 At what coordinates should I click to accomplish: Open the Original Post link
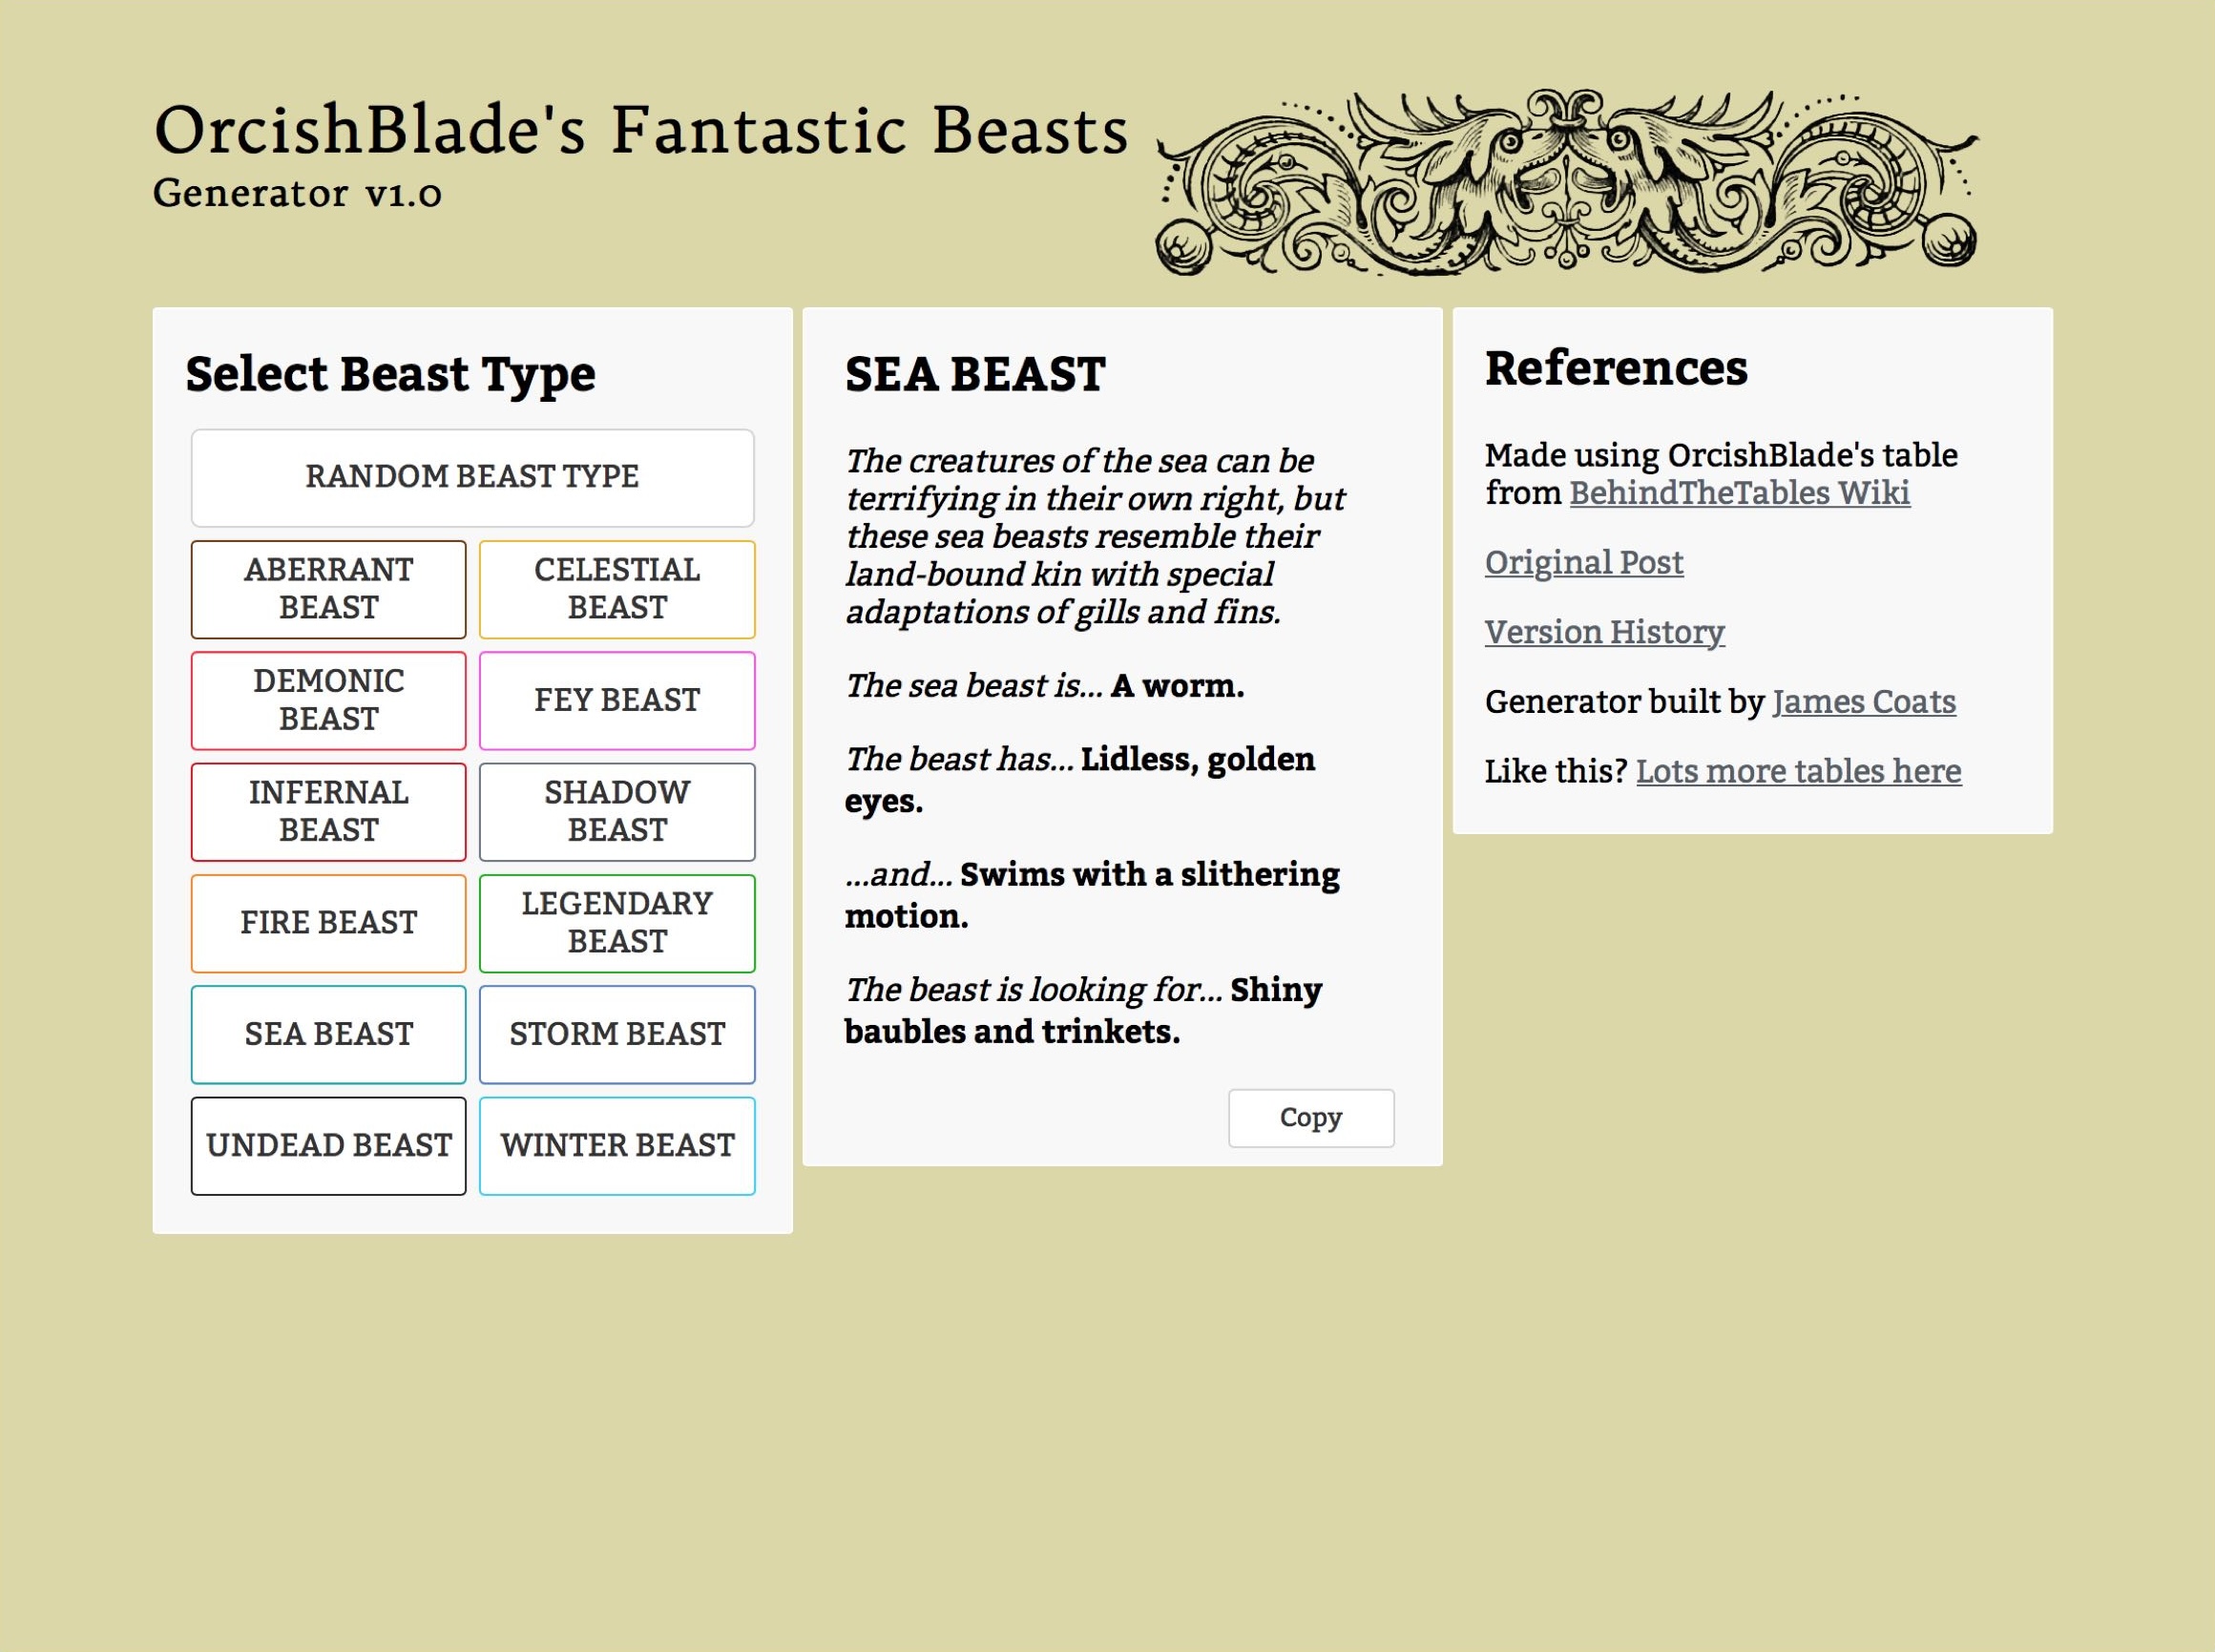[1584, 563]
